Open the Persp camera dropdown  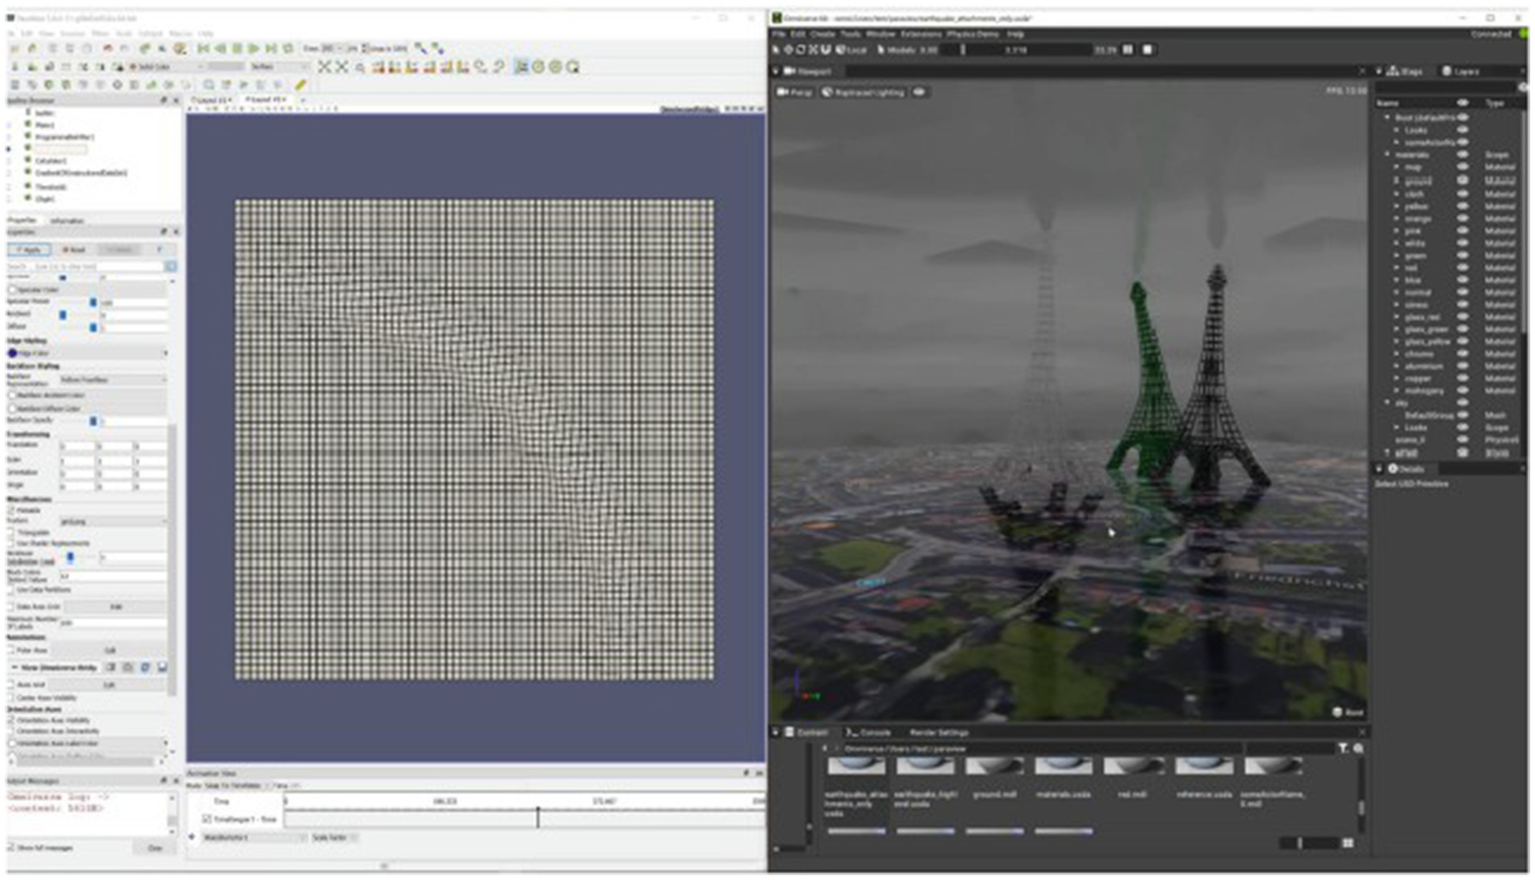pyautogui.click(x=795, y=92)
